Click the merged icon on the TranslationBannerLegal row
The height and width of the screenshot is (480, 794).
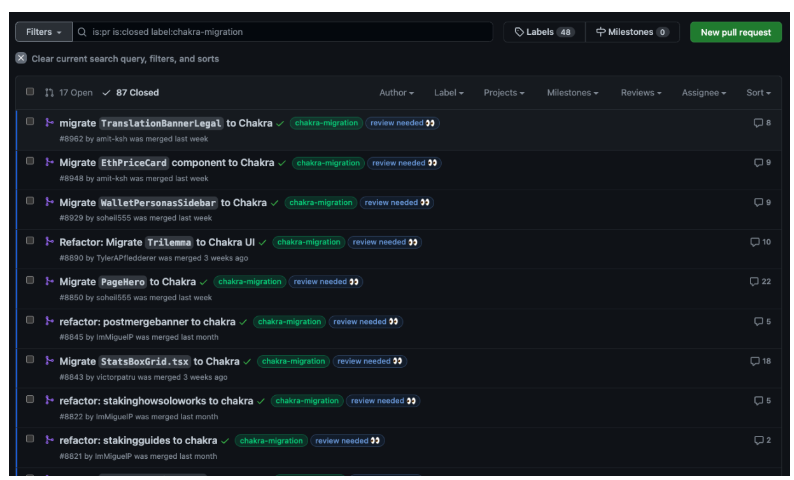pyautogui.click(x=49, y=122)
